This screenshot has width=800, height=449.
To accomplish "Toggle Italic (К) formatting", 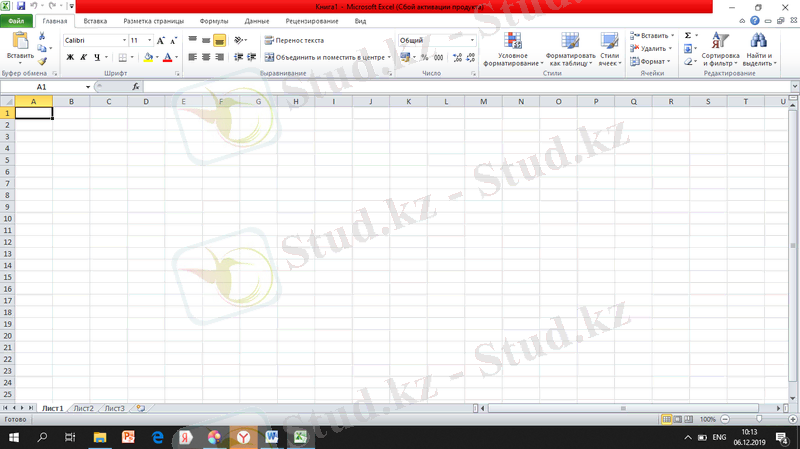I will tap(84, 57).
